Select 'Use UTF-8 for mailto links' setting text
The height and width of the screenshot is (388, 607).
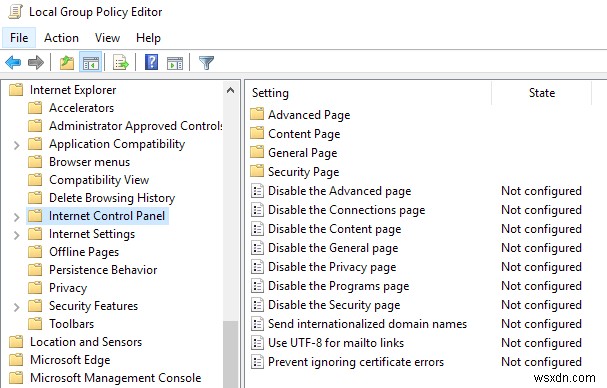(336, 343)
